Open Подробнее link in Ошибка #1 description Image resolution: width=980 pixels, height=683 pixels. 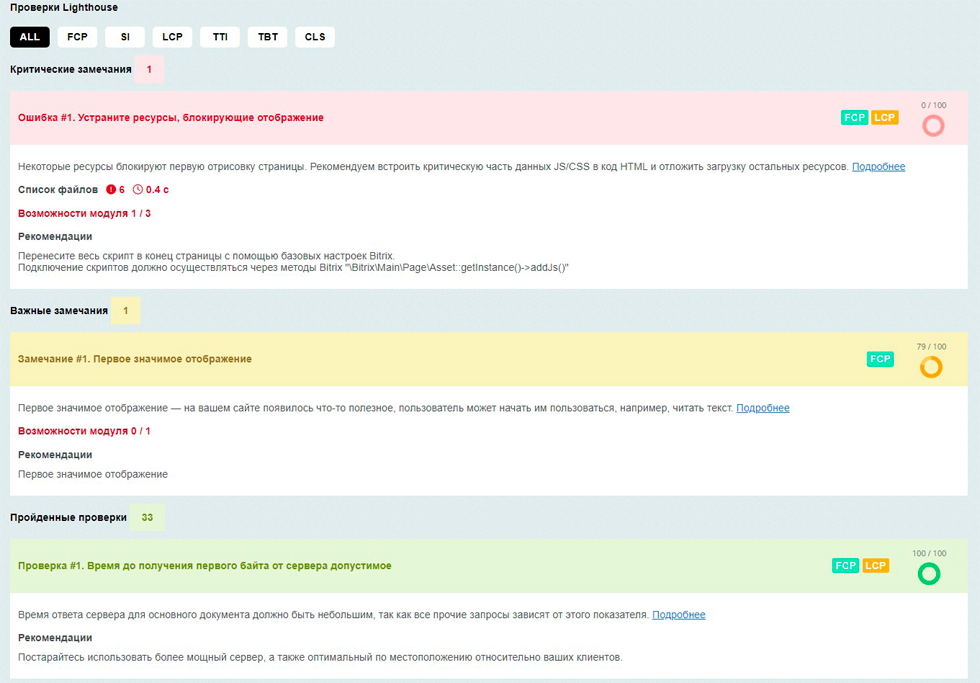(878, 166)
